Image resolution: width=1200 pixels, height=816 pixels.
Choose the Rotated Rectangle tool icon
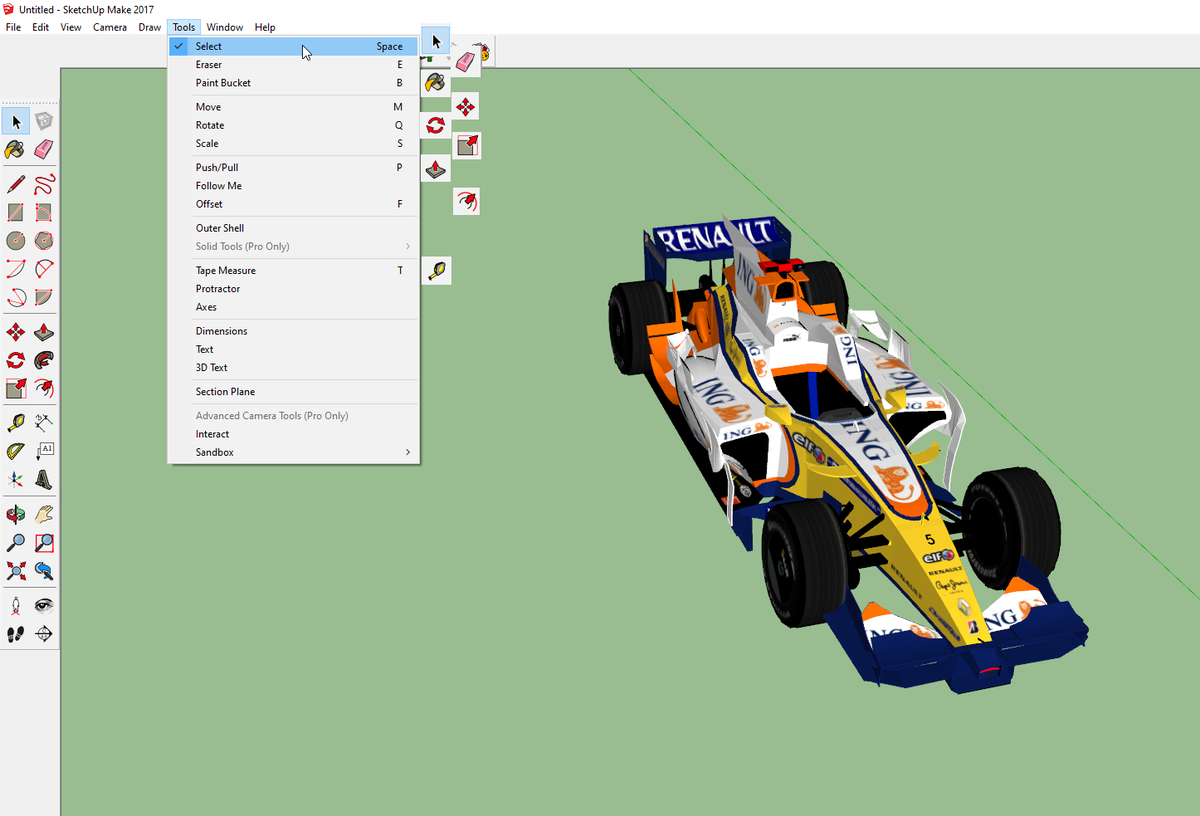pyautogui.click(x=44, y=212)
